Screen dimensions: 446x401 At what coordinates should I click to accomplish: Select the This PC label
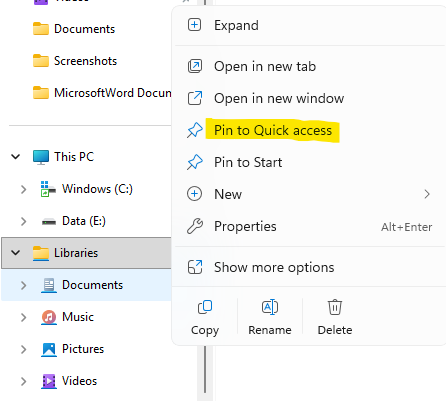[x=74, y=157]
